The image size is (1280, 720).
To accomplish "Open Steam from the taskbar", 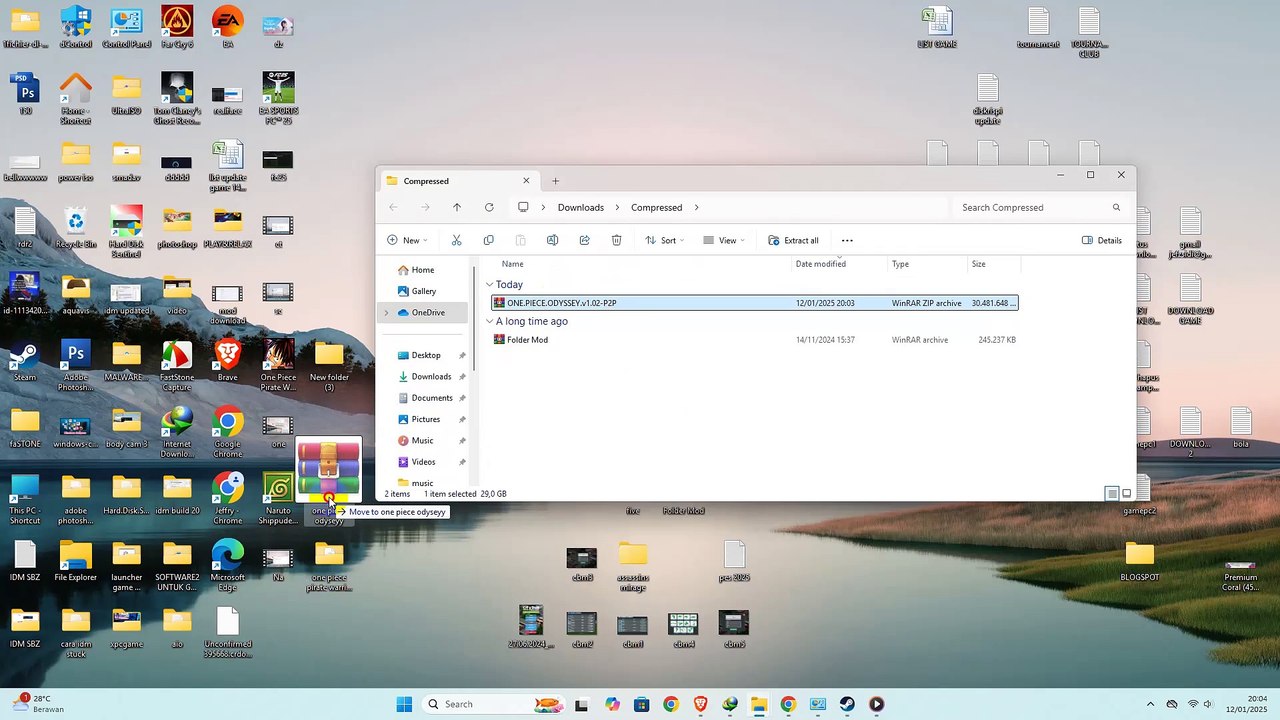I will pos(847,704).
